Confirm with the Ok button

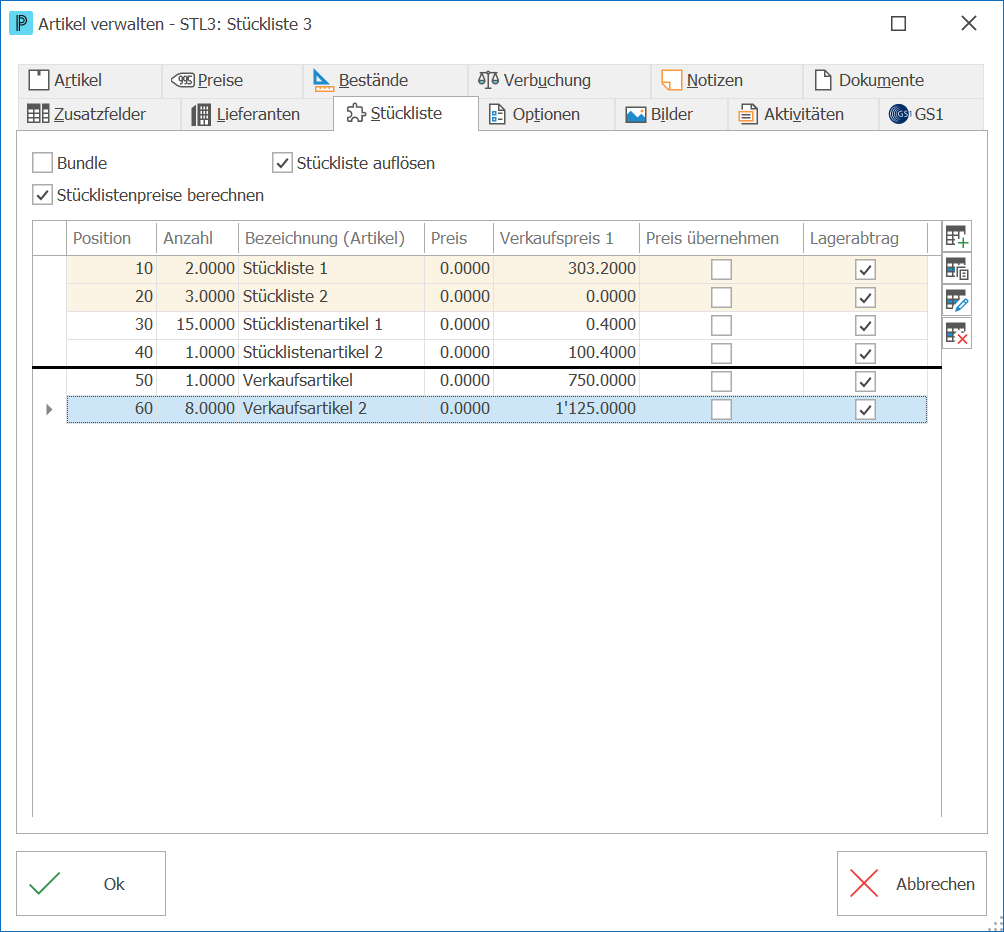click(x=91, y=883)
